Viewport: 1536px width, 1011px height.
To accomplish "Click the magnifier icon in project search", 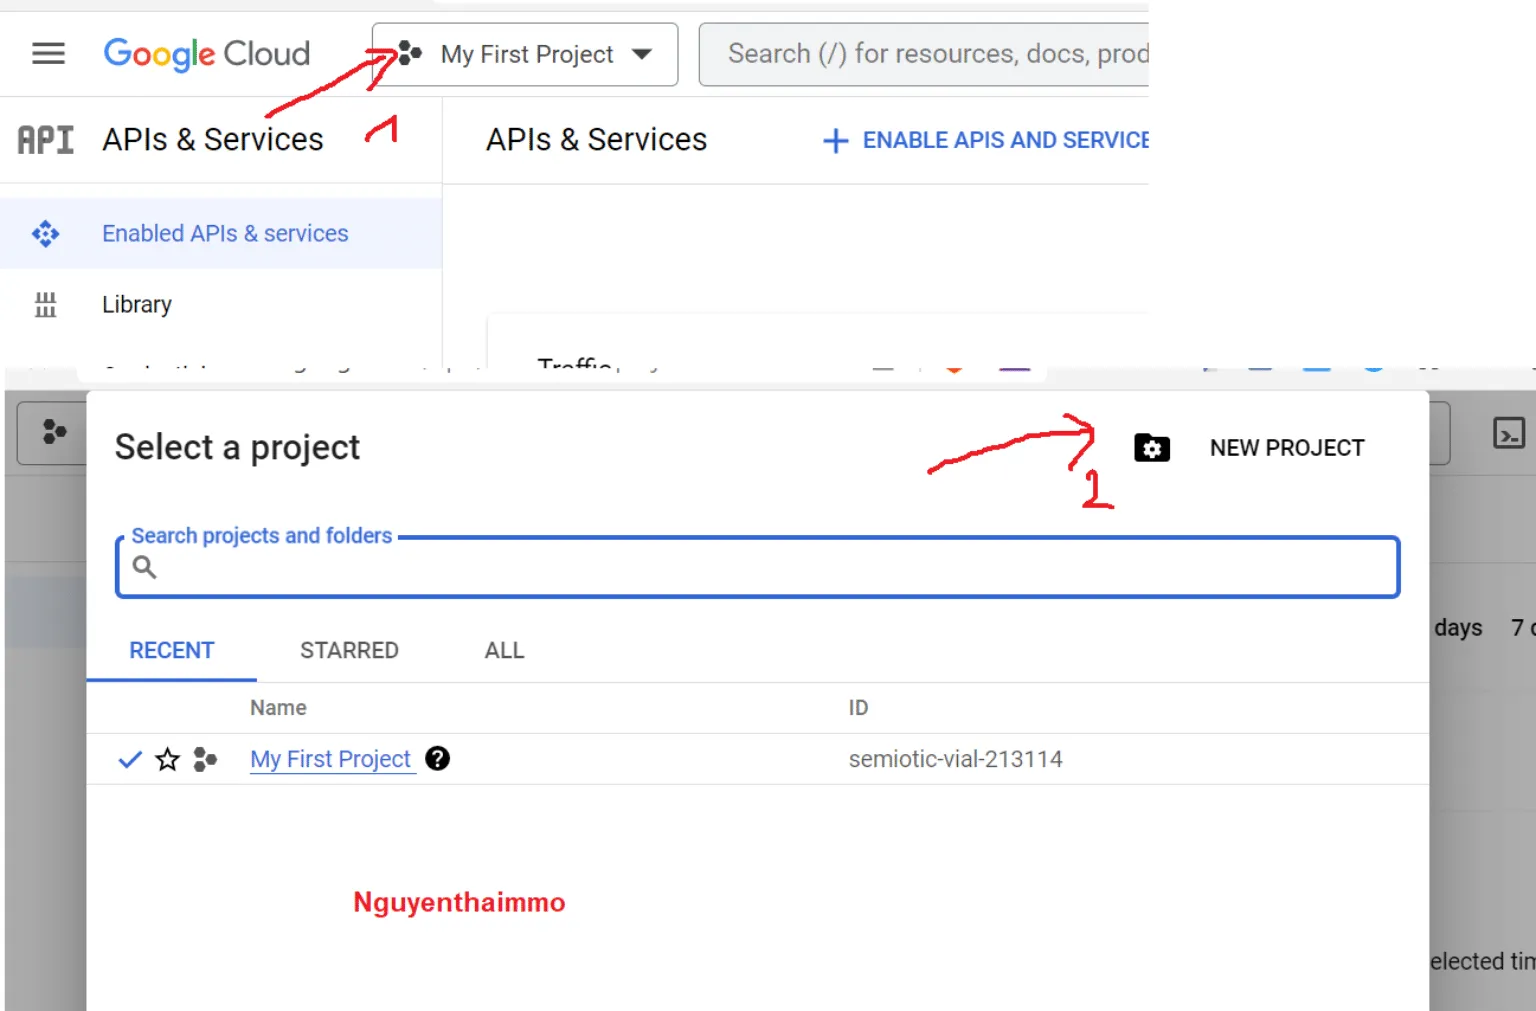I will (145, 567).
